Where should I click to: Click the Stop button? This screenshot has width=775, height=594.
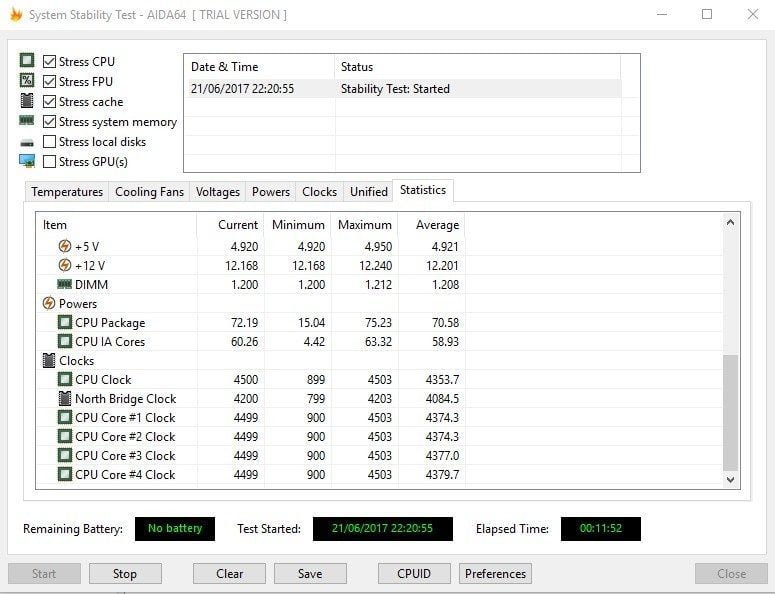[125, 574]
